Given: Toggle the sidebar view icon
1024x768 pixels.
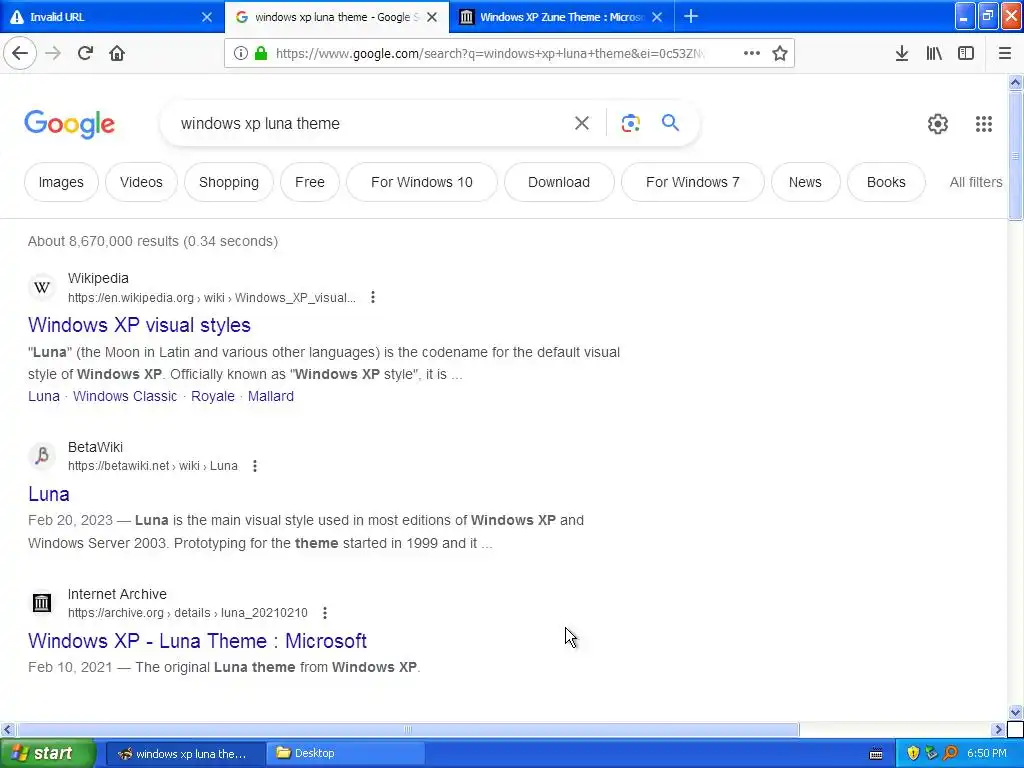Looking at the screenshot, I should (x=966, y=53).
